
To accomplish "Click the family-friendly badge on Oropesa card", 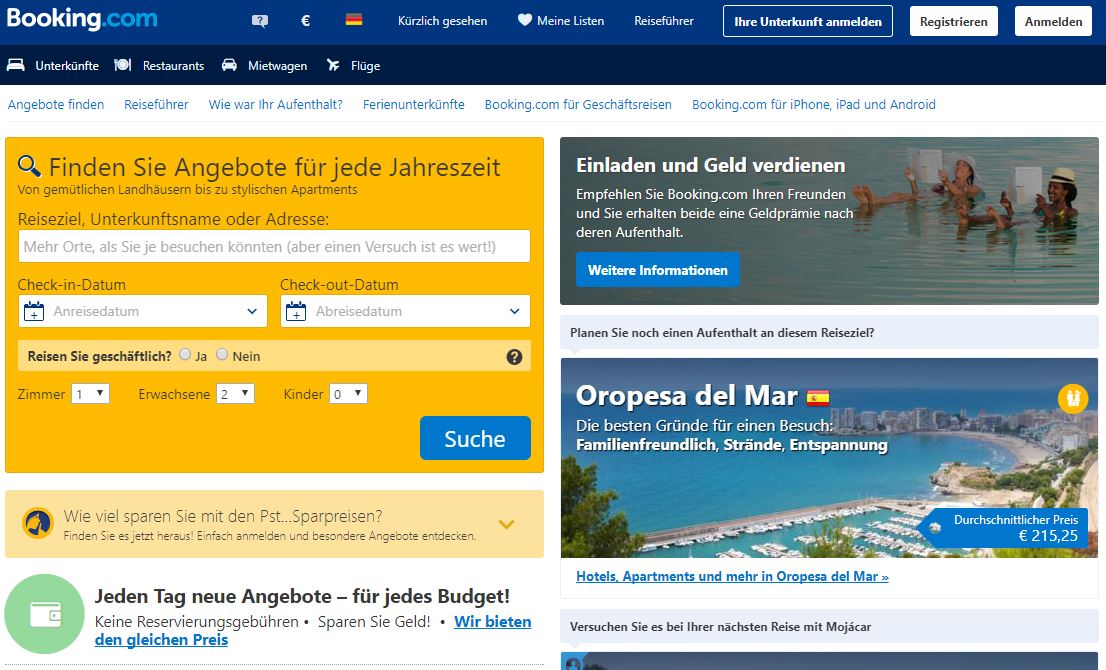I will click(x=1073, y=398).
